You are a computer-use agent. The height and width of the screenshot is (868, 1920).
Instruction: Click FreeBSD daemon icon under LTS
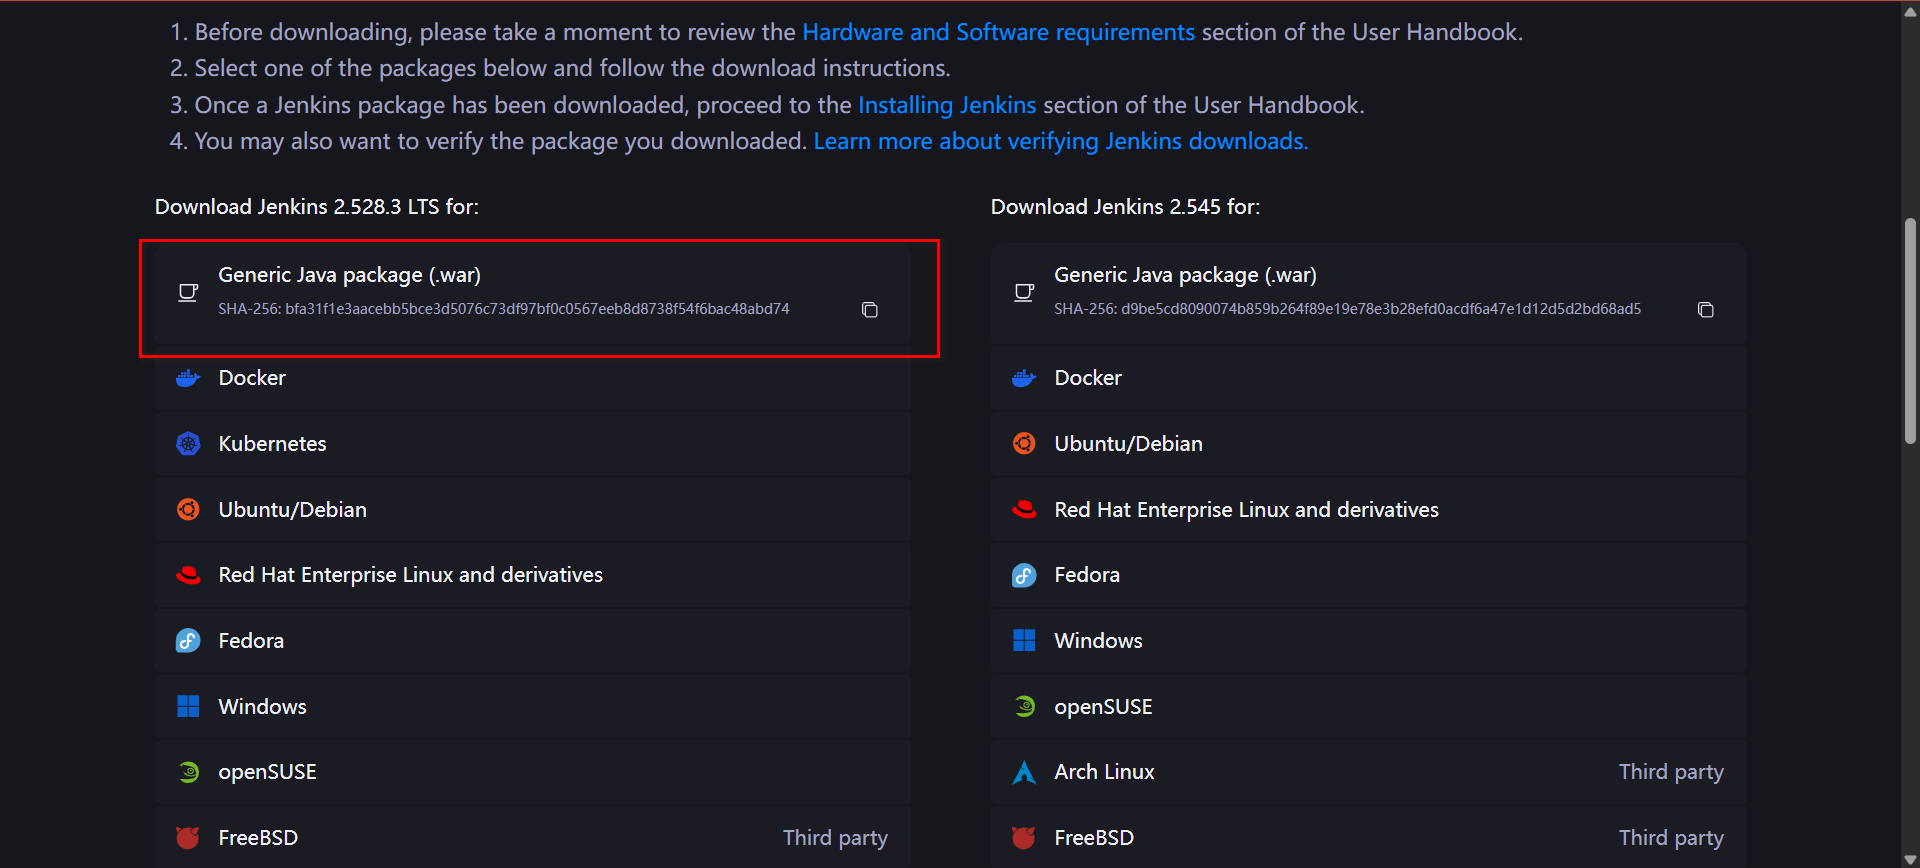point(188,838)
